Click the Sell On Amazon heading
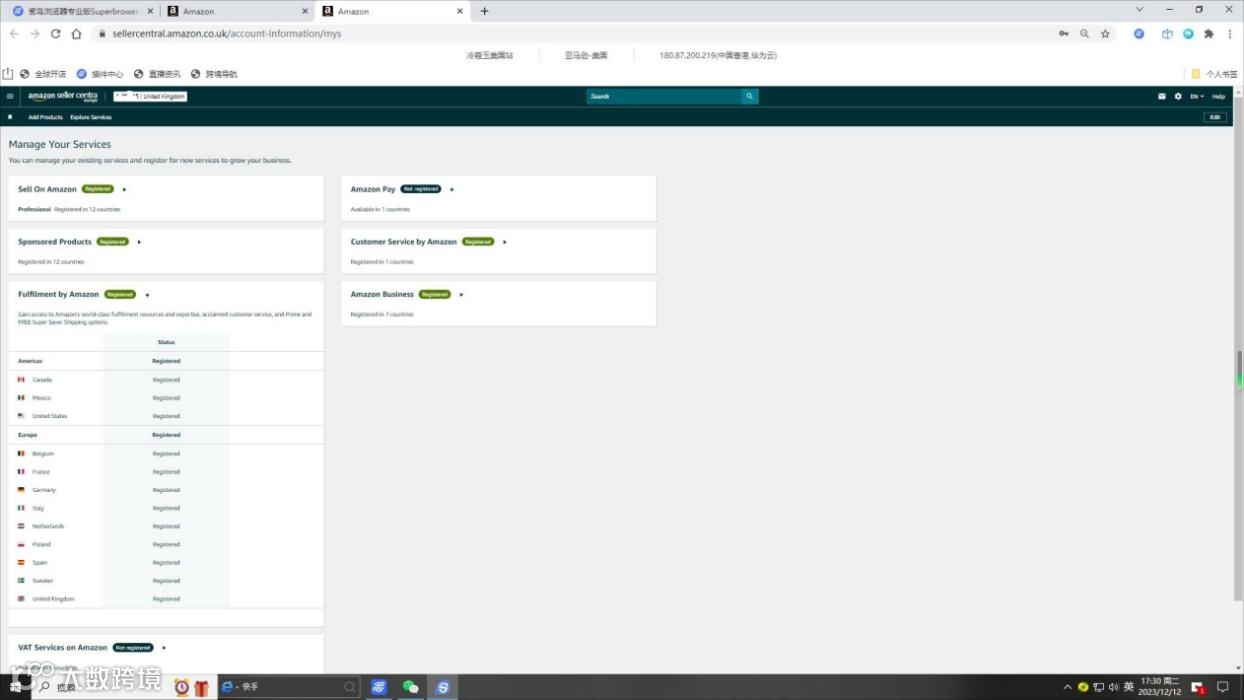1244x700 pixels. pyautogui.click(x=47, y=189)
